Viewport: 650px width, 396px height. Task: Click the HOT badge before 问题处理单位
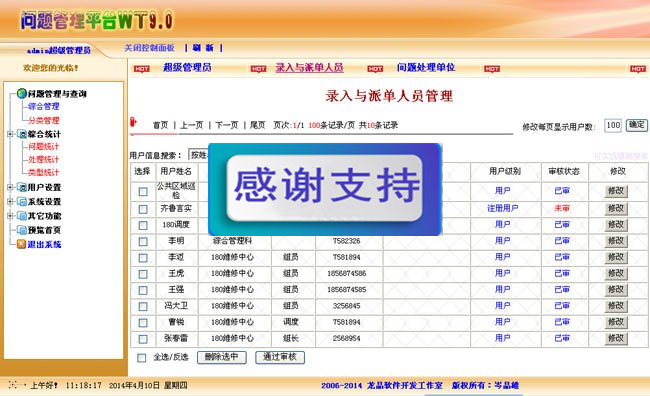(375, 69)
